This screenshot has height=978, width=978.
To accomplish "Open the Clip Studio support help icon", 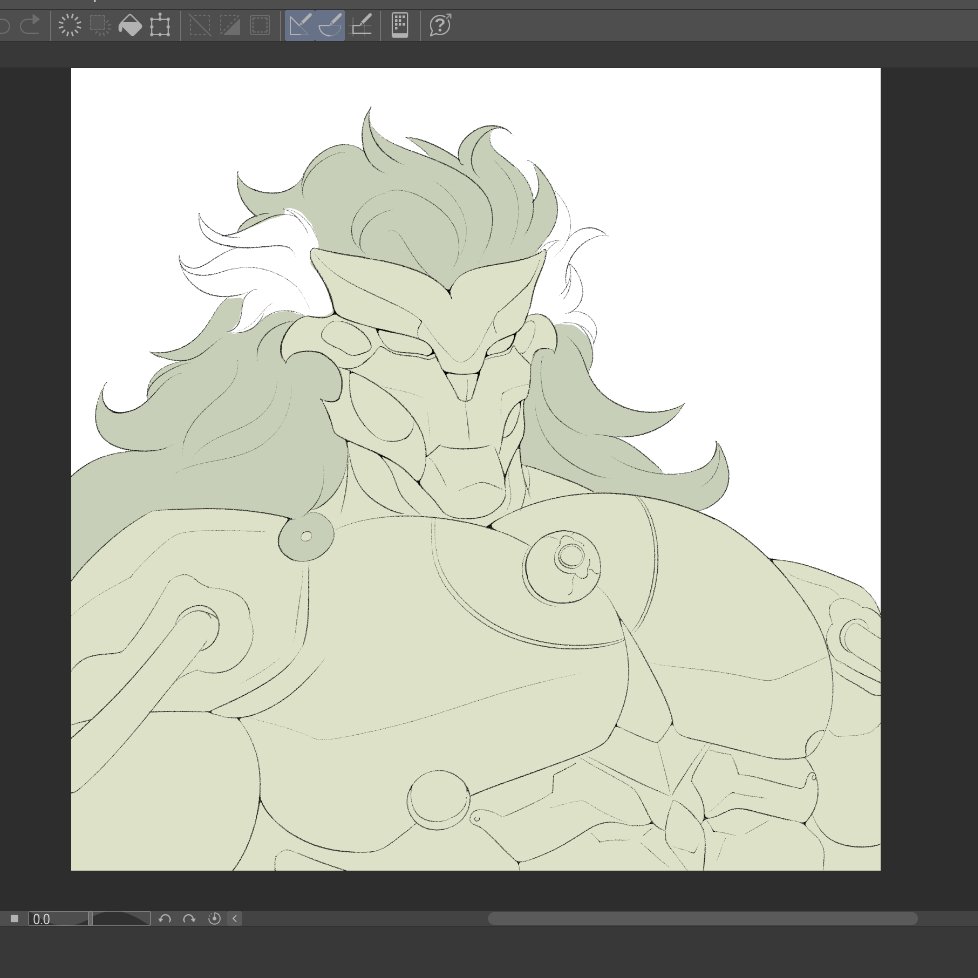I will (x=440, y=25).
